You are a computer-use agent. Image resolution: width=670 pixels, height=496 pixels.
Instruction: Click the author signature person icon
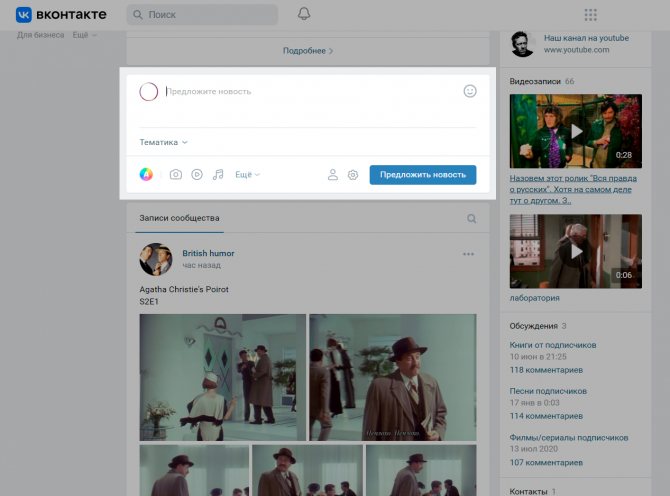pyautogui.click(x=332, y=175)
